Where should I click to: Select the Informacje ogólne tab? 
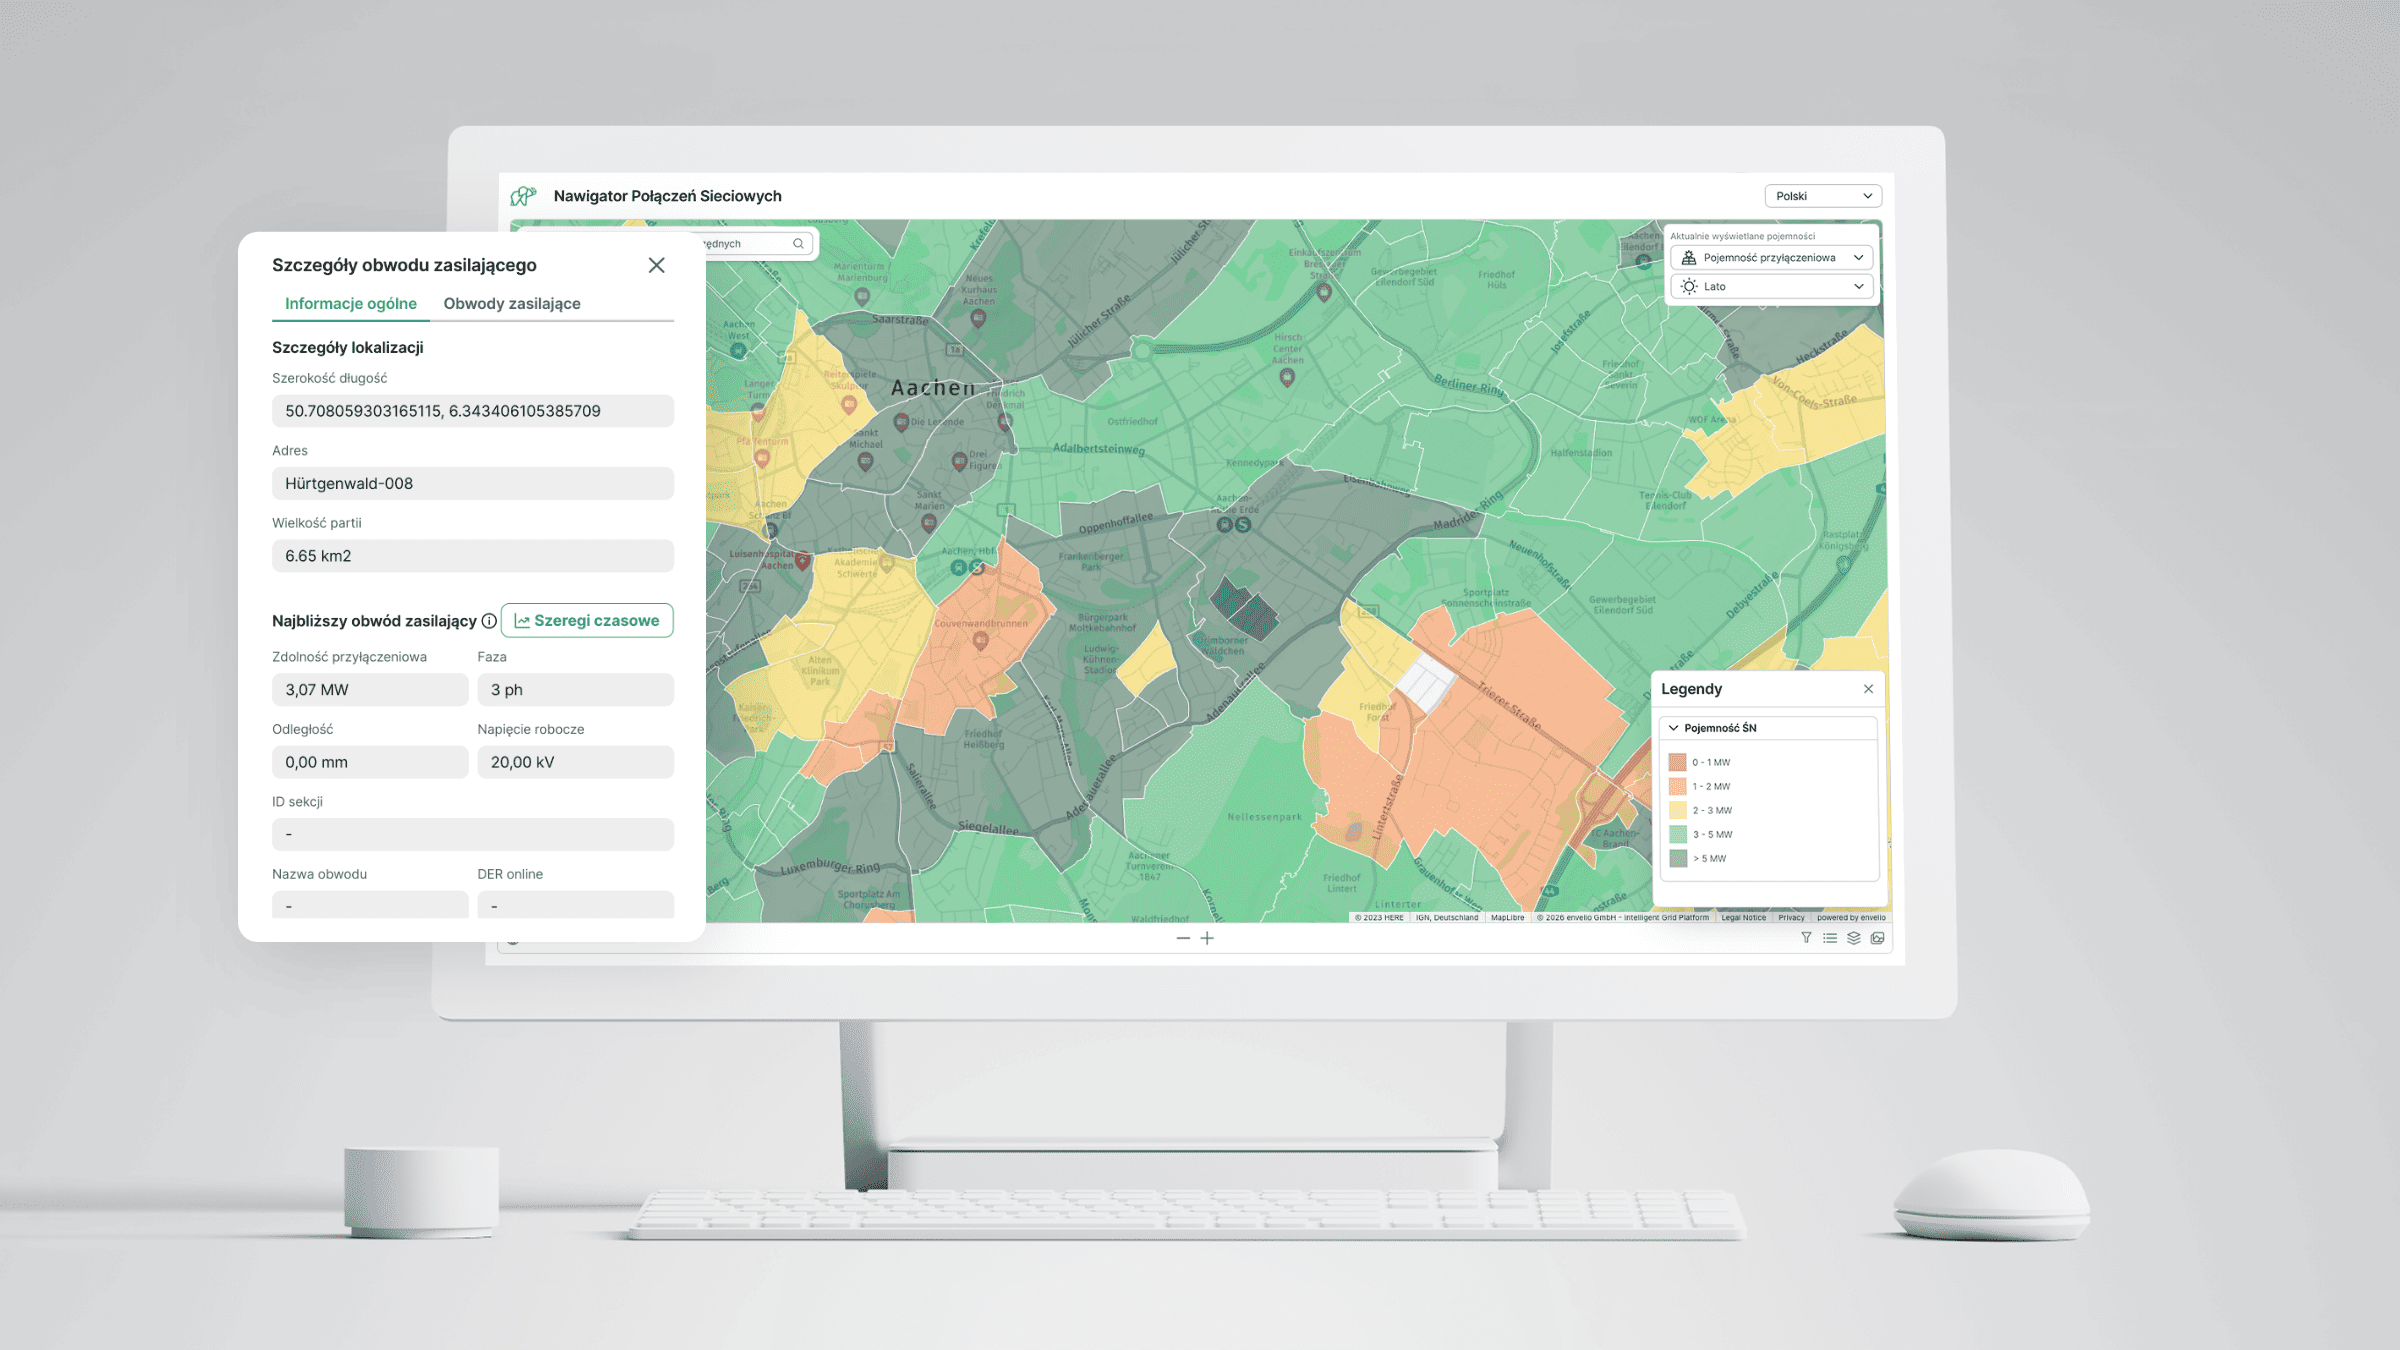click(x=350, y=304)
